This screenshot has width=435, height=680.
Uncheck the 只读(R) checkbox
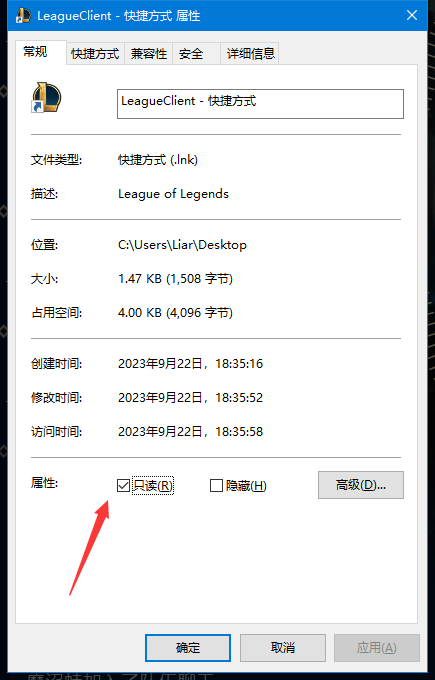click(123, 485)
